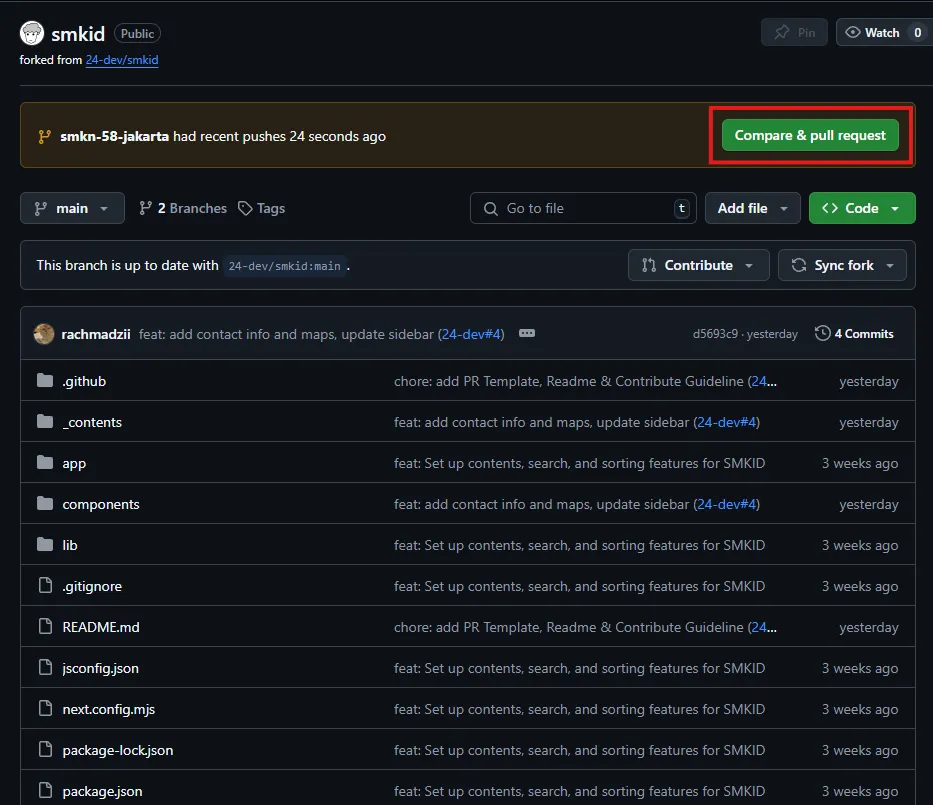Open the 24-dev/smkid forked-from link
933x805 pixels.
click(122, 59)
